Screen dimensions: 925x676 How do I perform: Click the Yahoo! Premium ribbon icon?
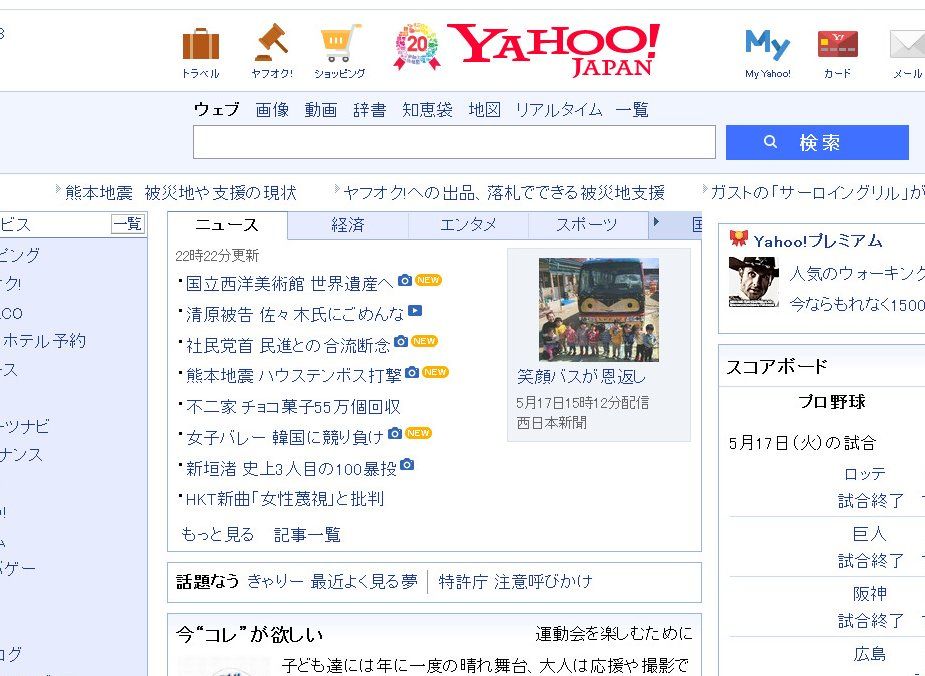739,238
